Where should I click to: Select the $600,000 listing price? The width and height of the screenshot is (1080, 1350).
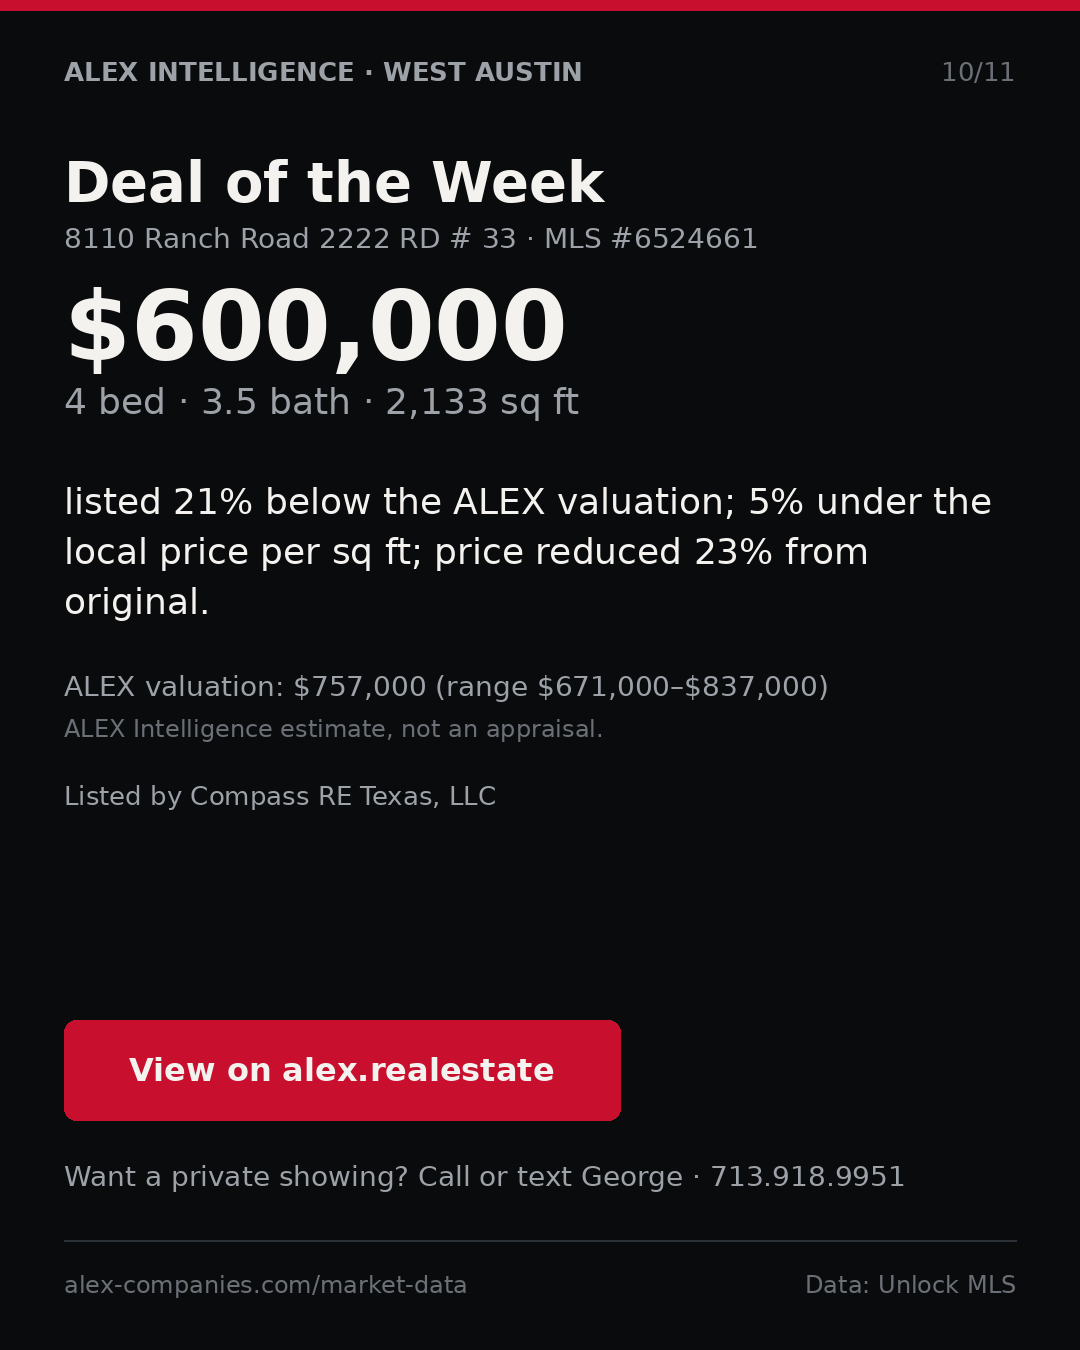[x=315, y=329]
